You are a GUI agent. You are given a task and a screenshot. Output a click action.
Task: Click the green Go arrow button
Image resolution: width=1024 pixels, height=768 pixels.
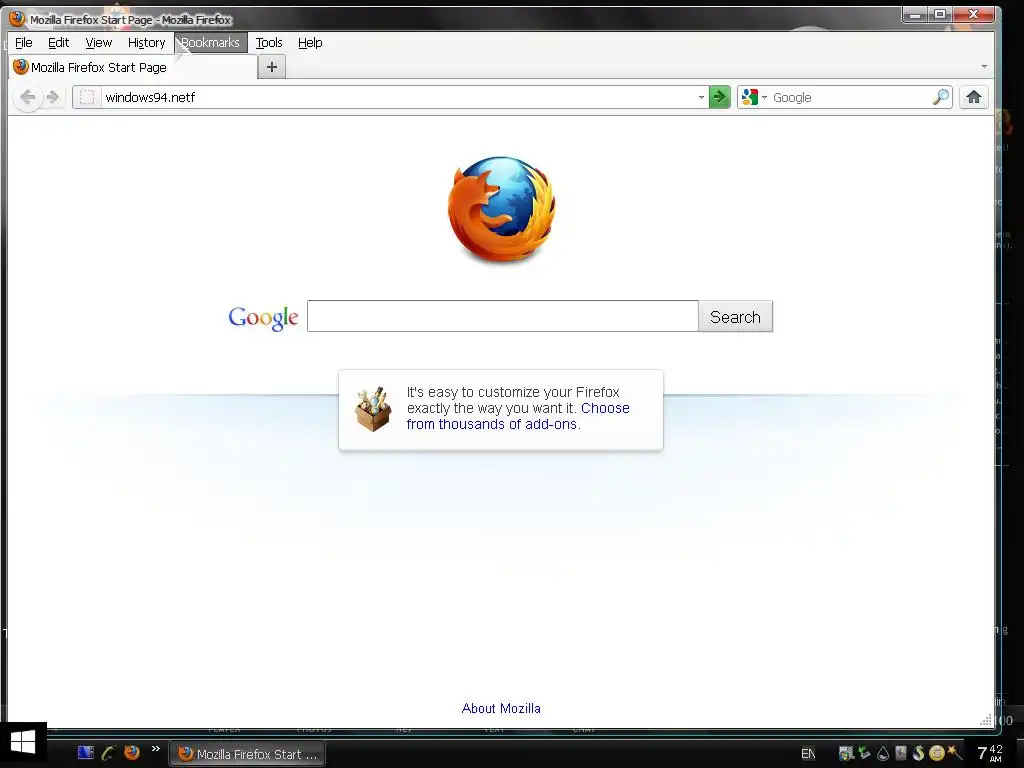click(720, 97)
